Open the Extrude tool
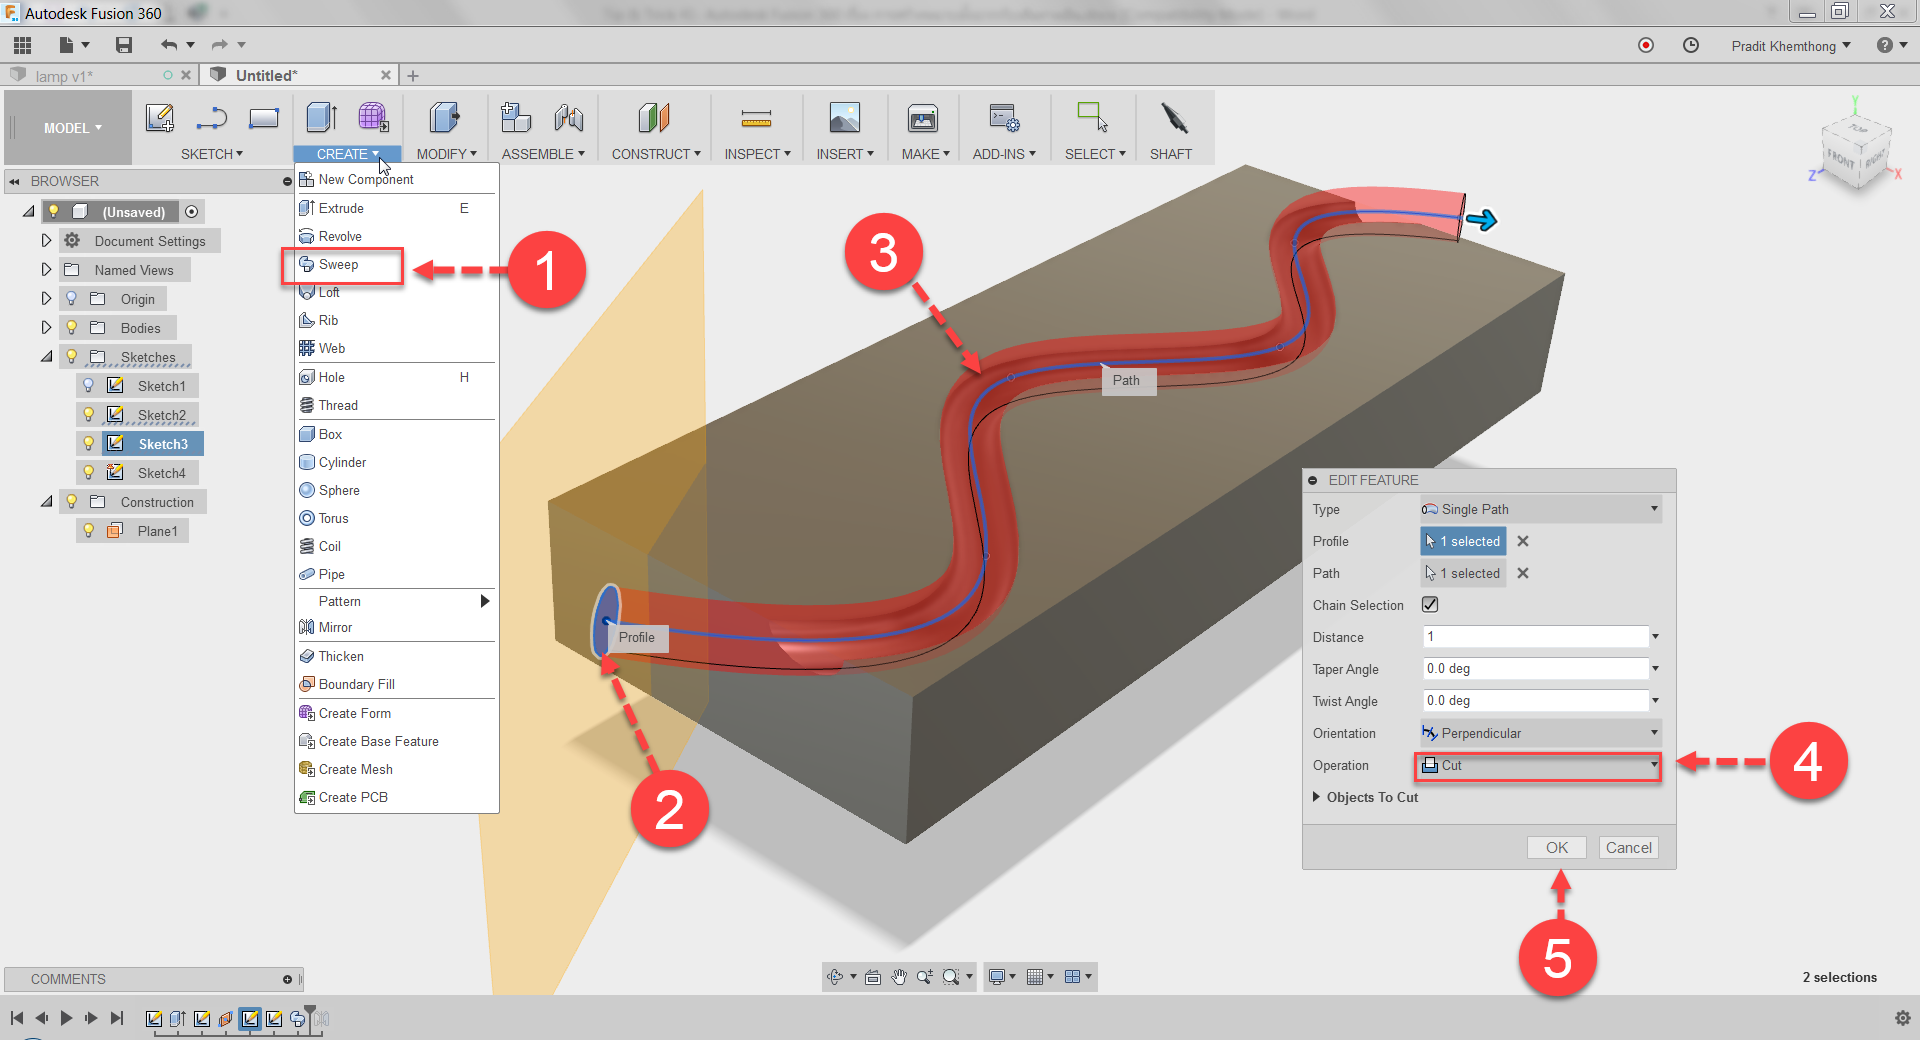Viewport: 1920px width, 1040px height. 341,208
